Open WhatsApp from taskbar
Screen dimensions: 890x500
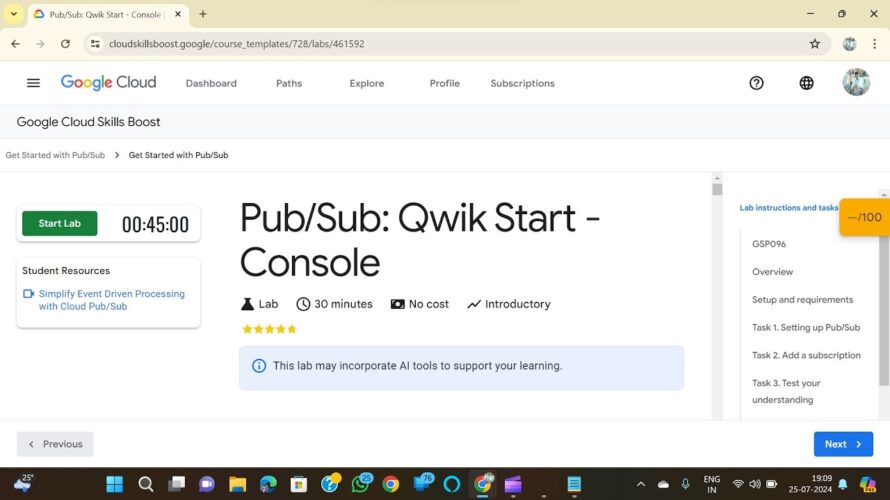click(x=360, y=484)
